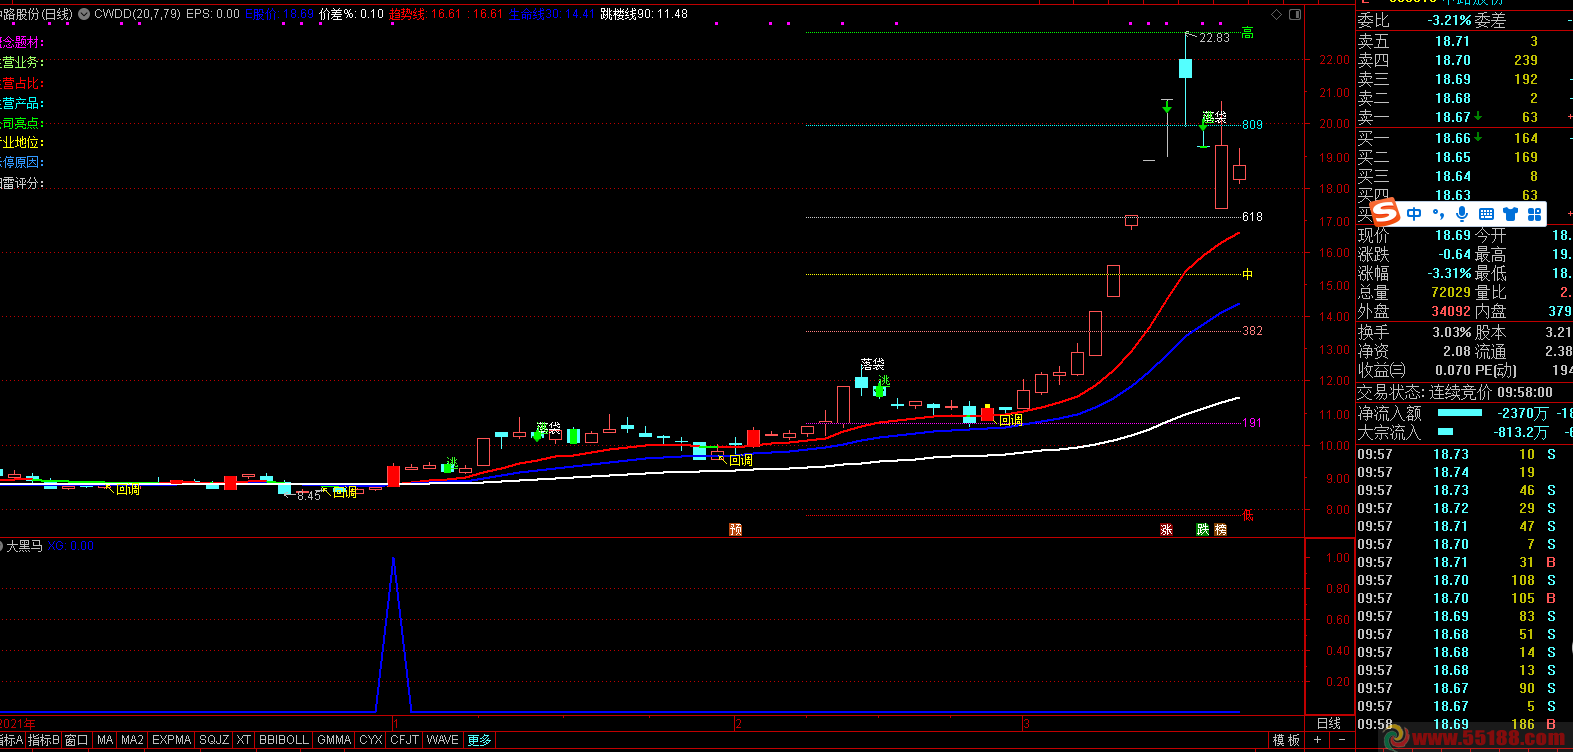
Task: Click the 卖三 18.69 order row
Action: click(x=1464, y=79)
